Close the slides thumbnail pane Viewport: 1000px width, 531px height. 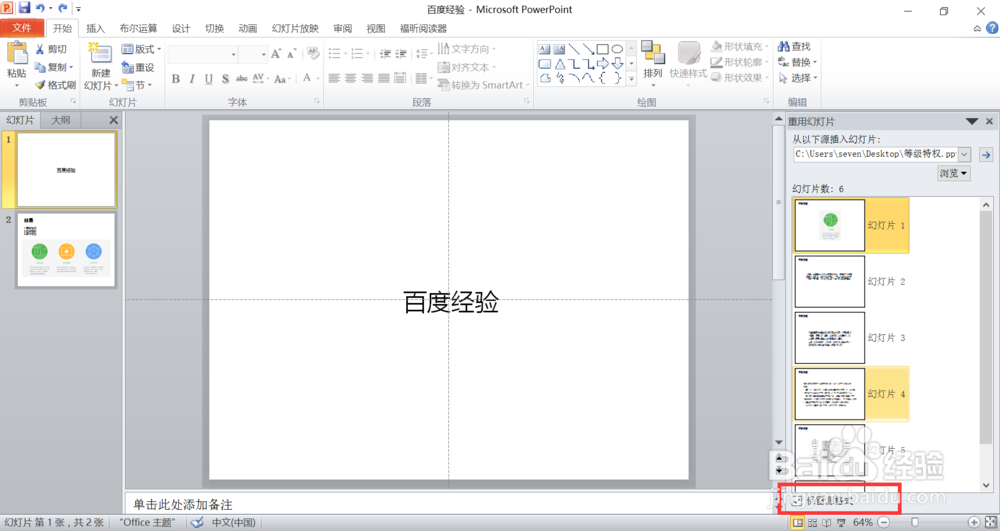[114, 120]
